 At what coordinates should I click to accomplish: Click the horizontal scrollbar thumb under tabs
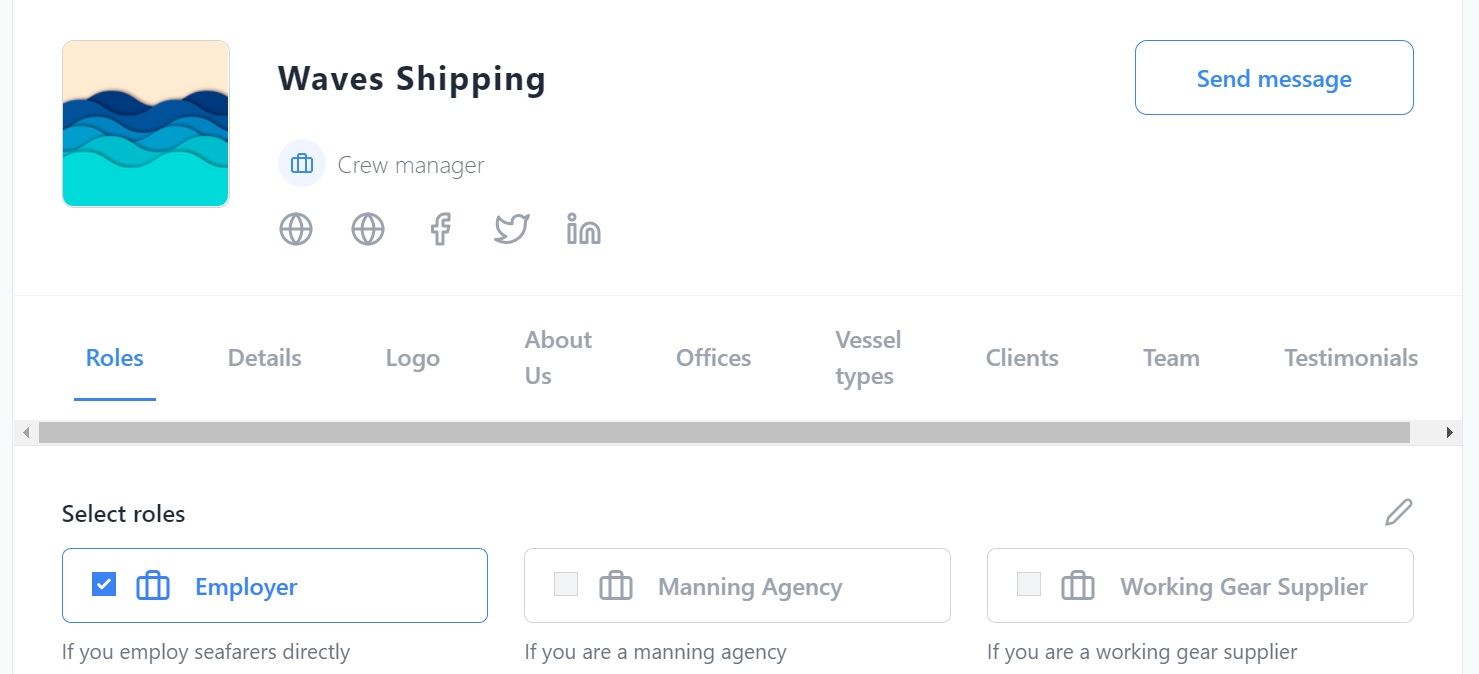click(724, 433)
